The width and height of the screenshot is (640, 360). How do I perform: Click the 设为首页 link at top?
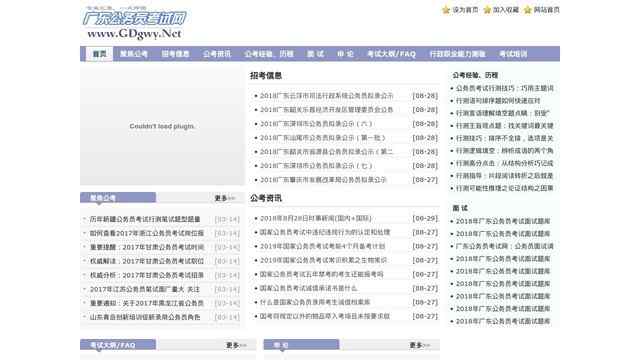pos(465,10)
